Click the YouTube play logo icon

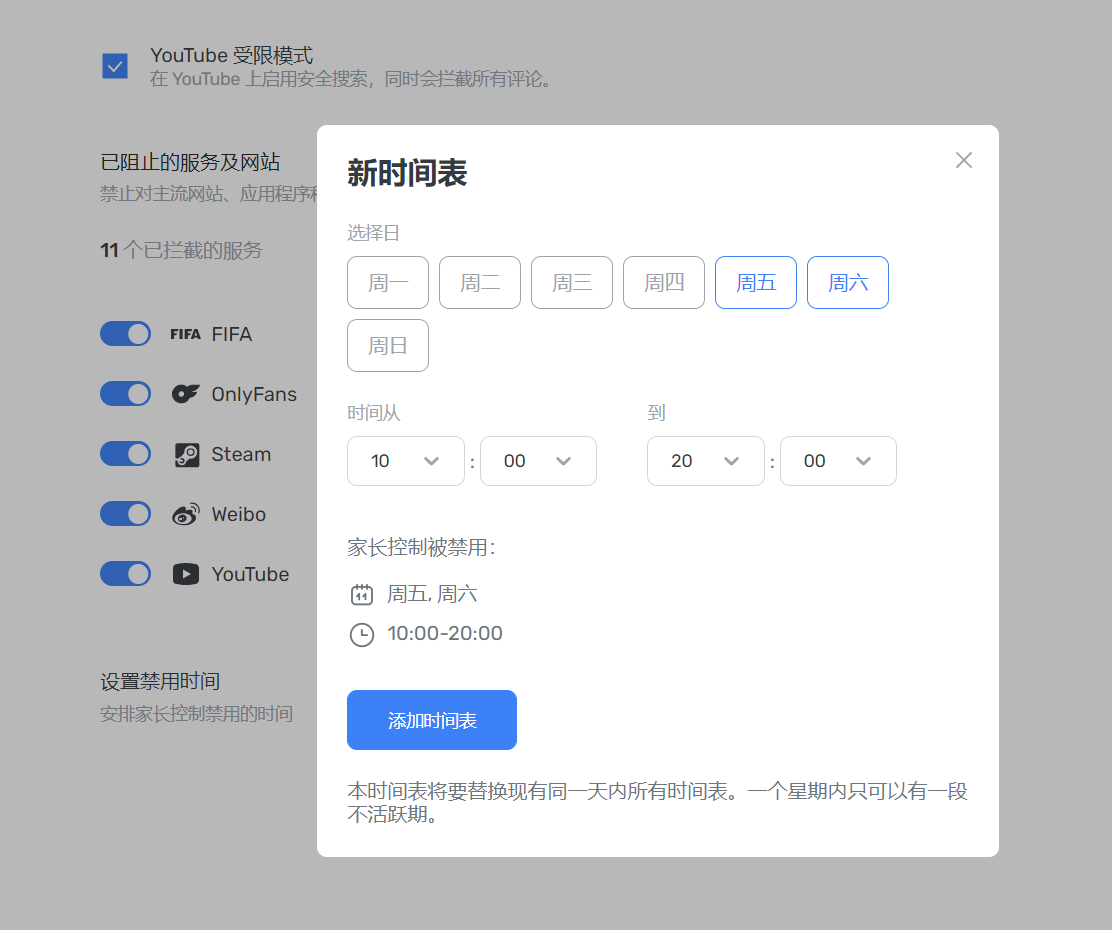(x=186, y=574)
